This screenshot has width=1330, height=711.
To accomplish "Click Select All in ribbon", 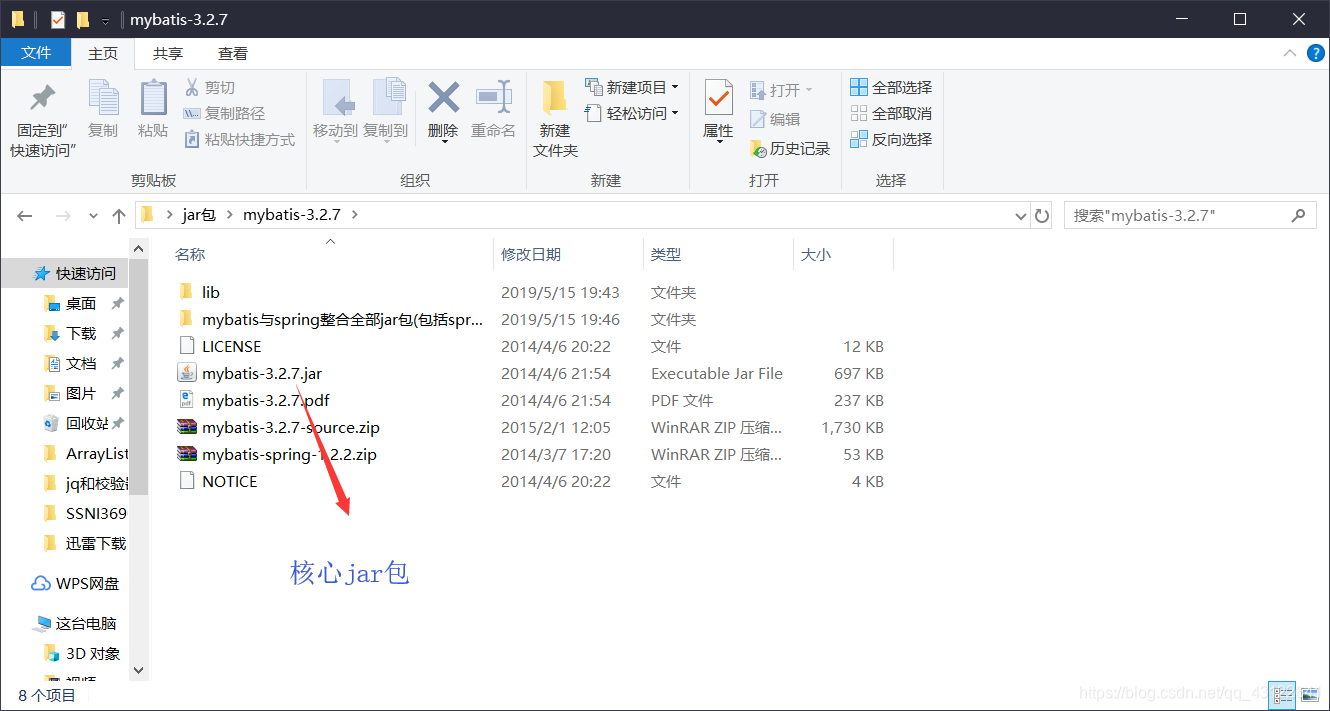I will tap(891, 88).
